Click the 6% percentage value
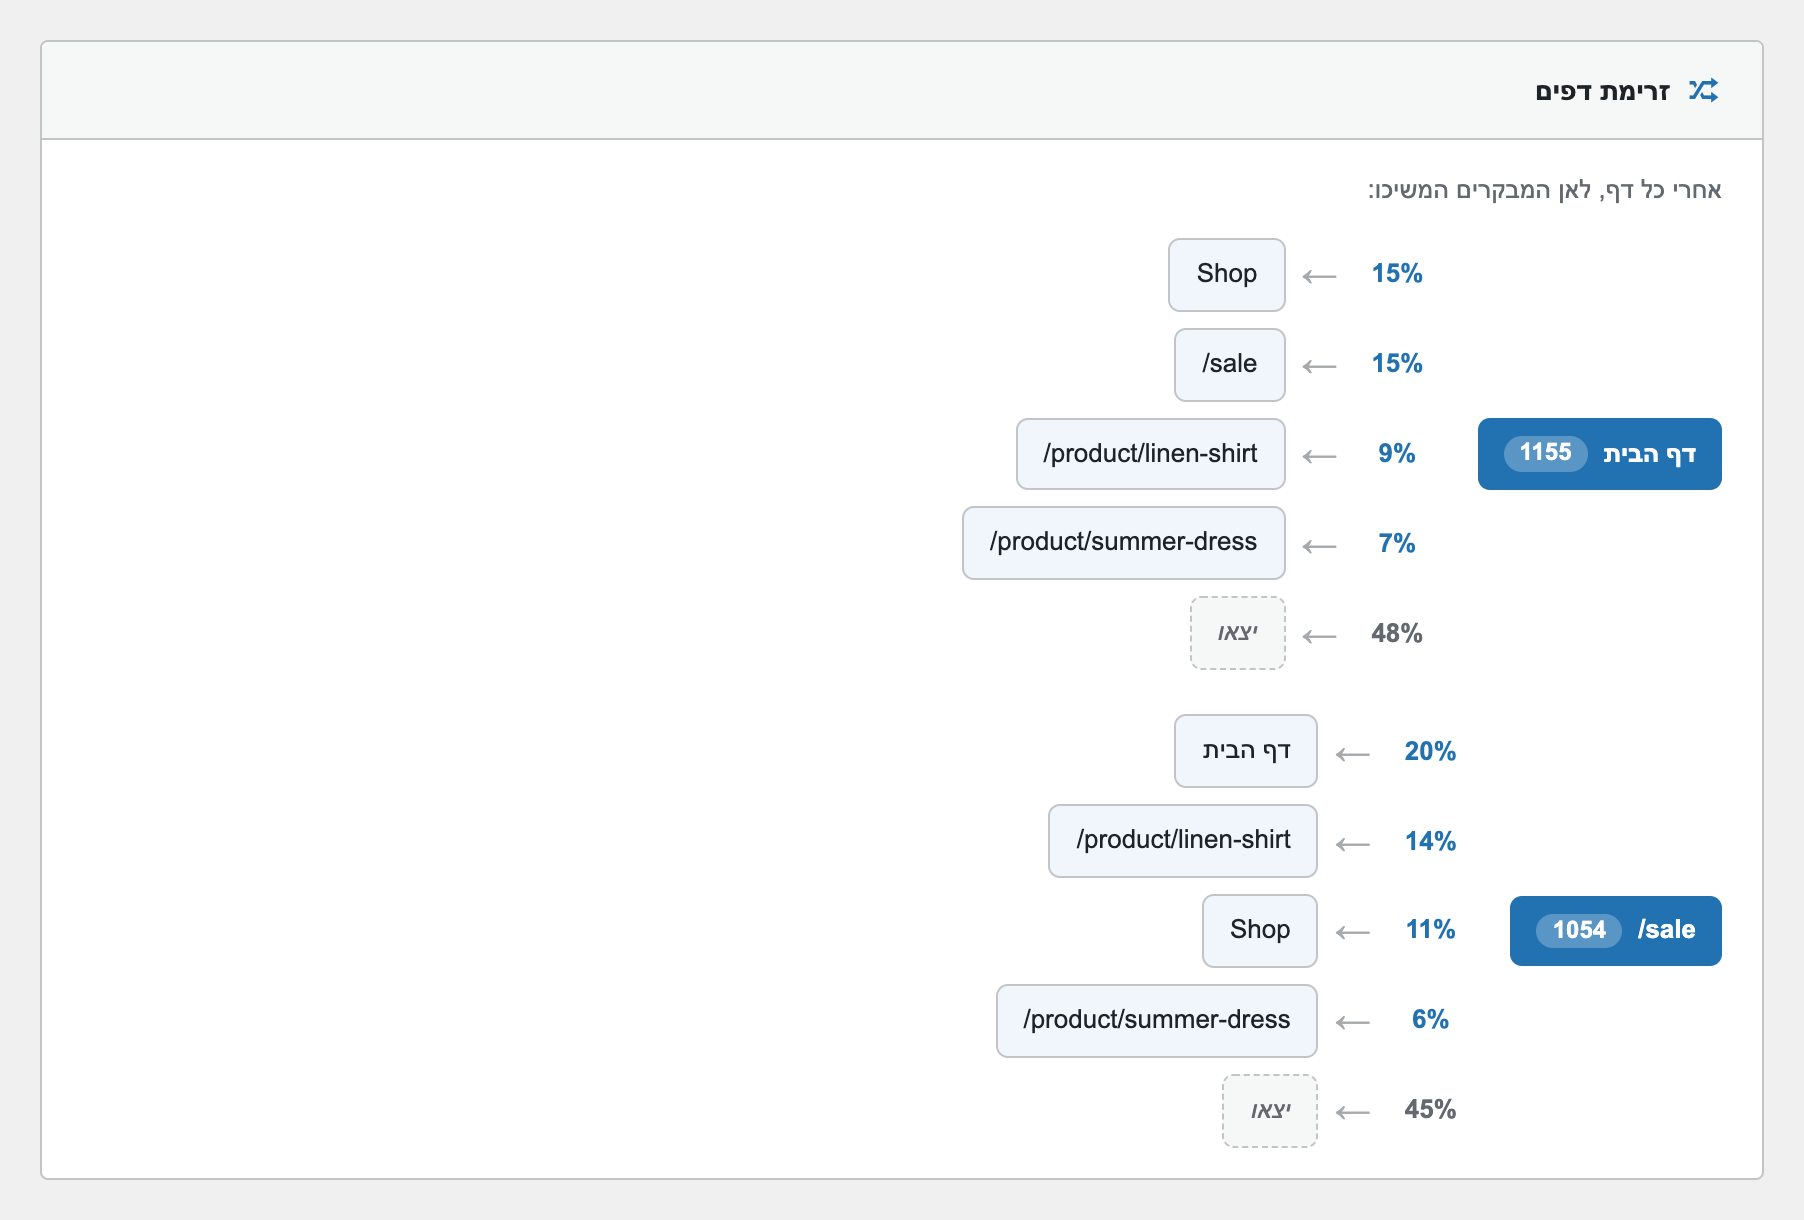Viewport: 1804px width, 1220px height. 1430,1019
